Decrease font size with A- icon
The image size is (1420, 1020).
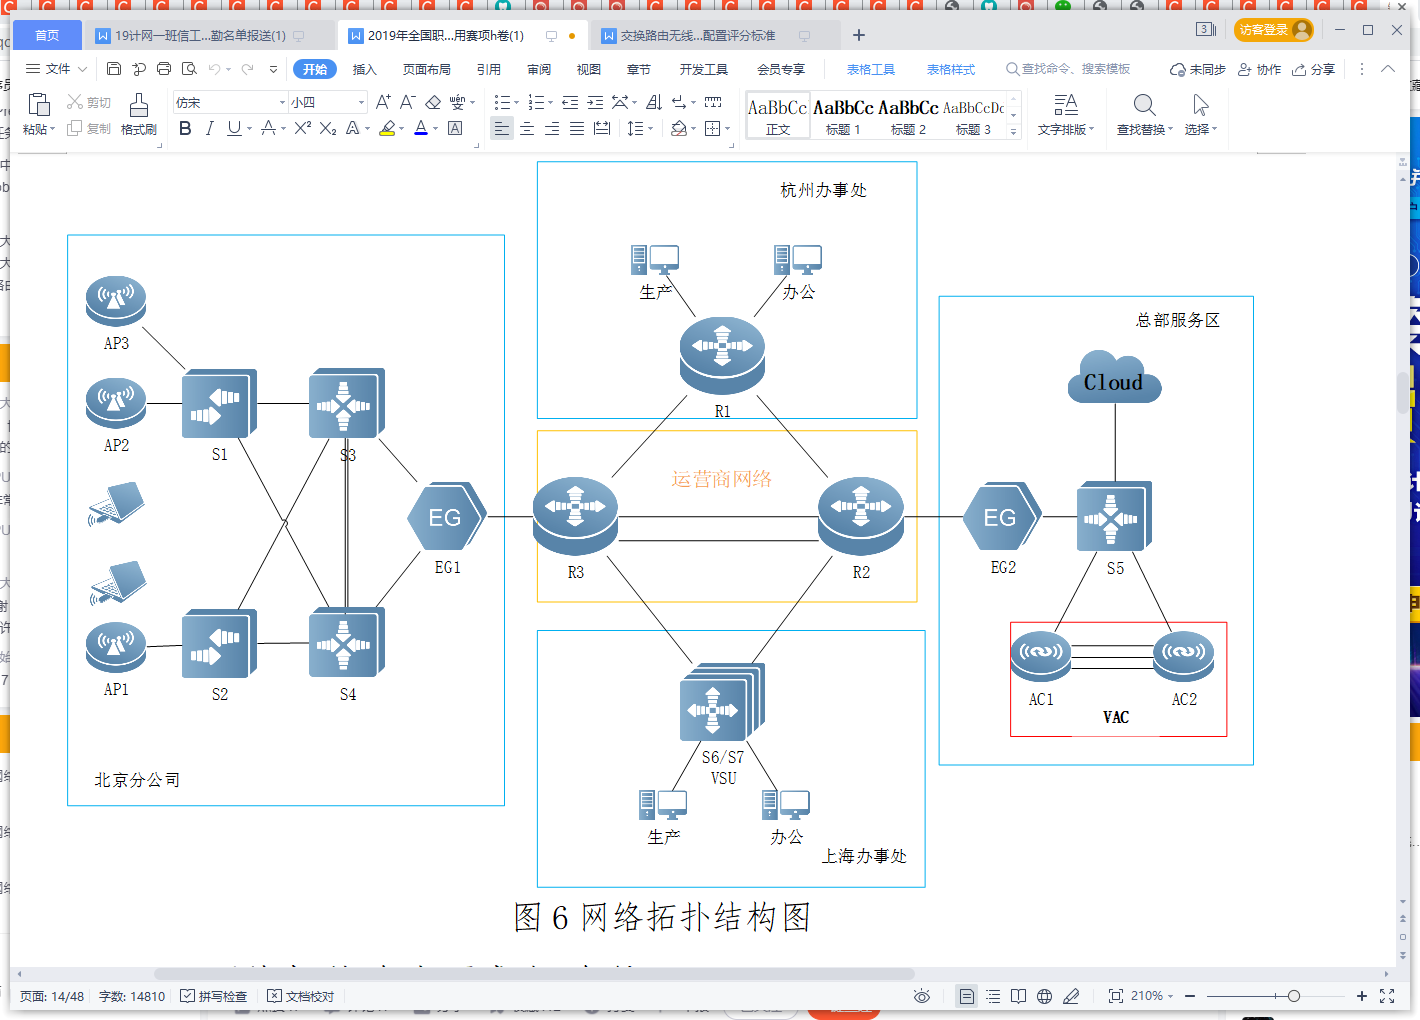(407, 102)
